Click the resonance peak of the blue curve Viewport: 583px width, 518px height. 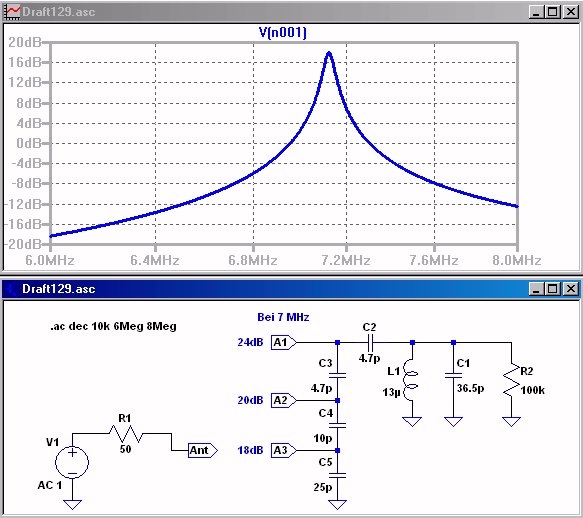(329, 54)
